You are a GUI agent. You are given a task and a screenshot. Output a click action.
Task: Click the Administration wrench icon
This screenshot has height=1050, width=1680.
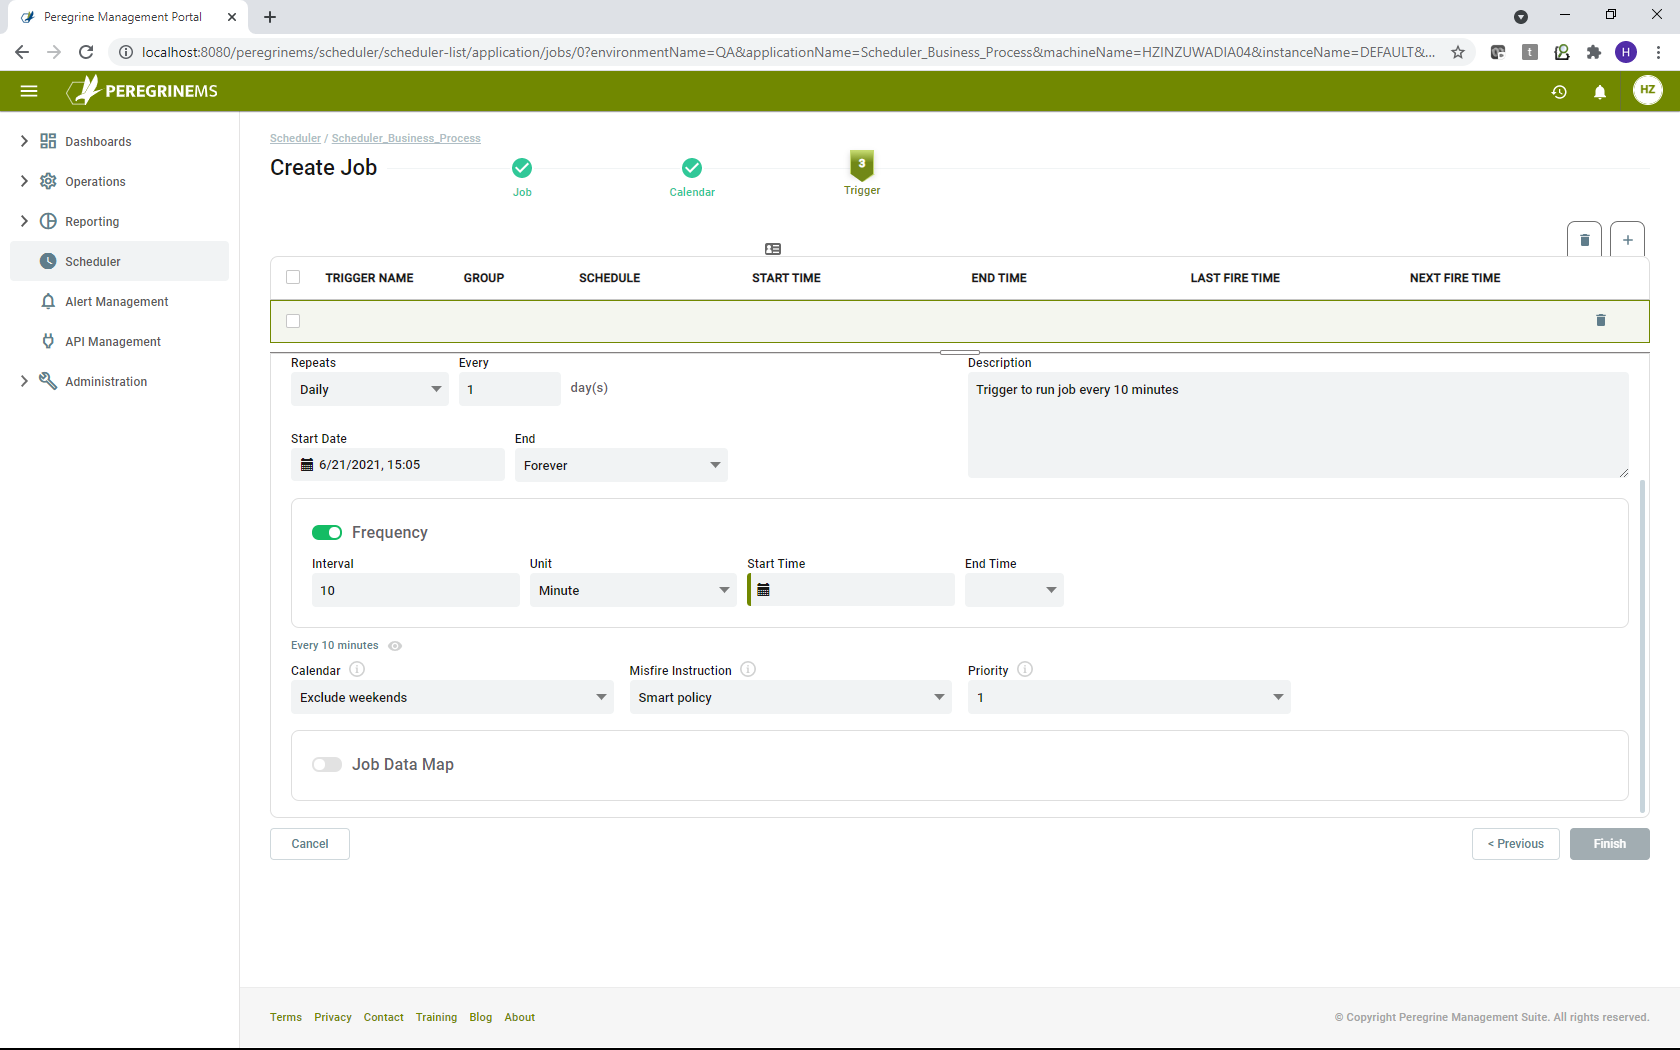[48, 381]
